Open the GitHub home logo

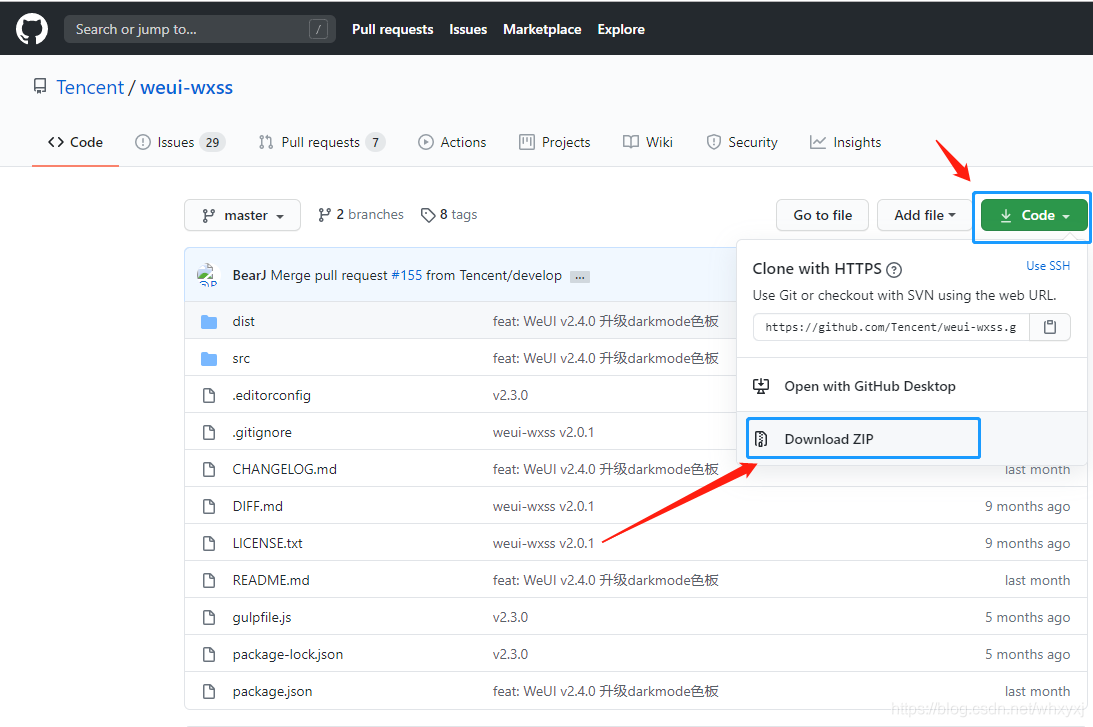(32, 29)
